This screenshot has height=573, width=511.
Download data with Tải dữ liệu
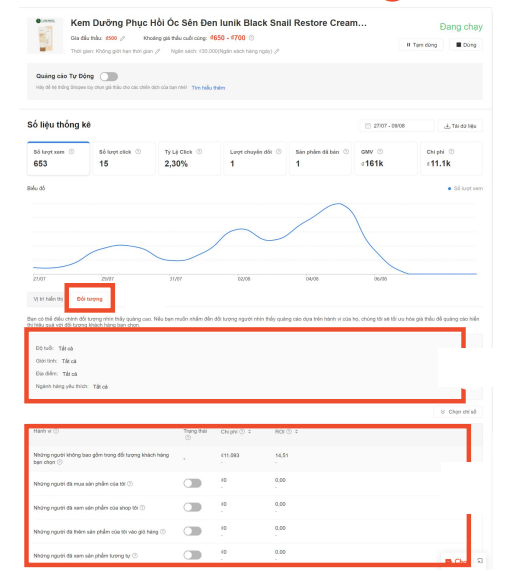coord(460,126)
